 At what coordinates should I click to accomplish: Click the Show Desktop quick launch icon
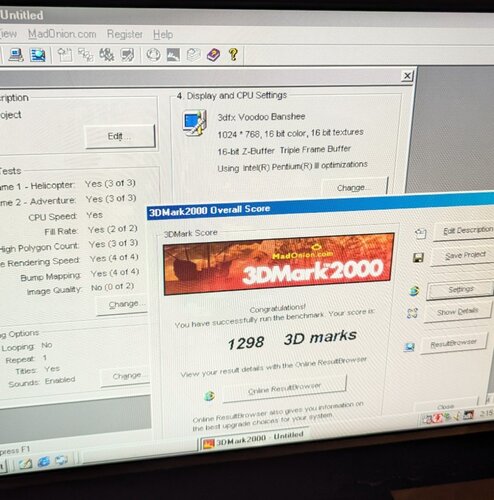click(61, 460)
